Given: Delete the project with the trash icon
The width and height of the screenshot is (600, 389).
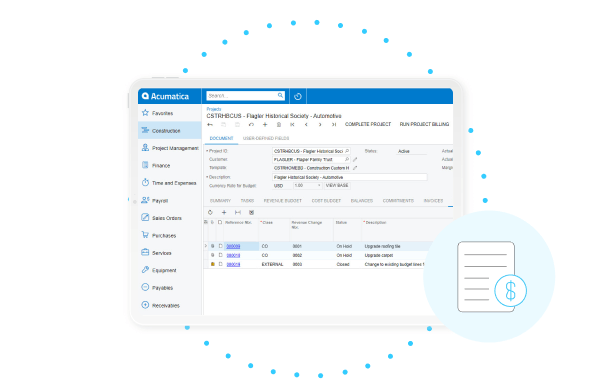Looking at the screenshot, I should (279, 124).
